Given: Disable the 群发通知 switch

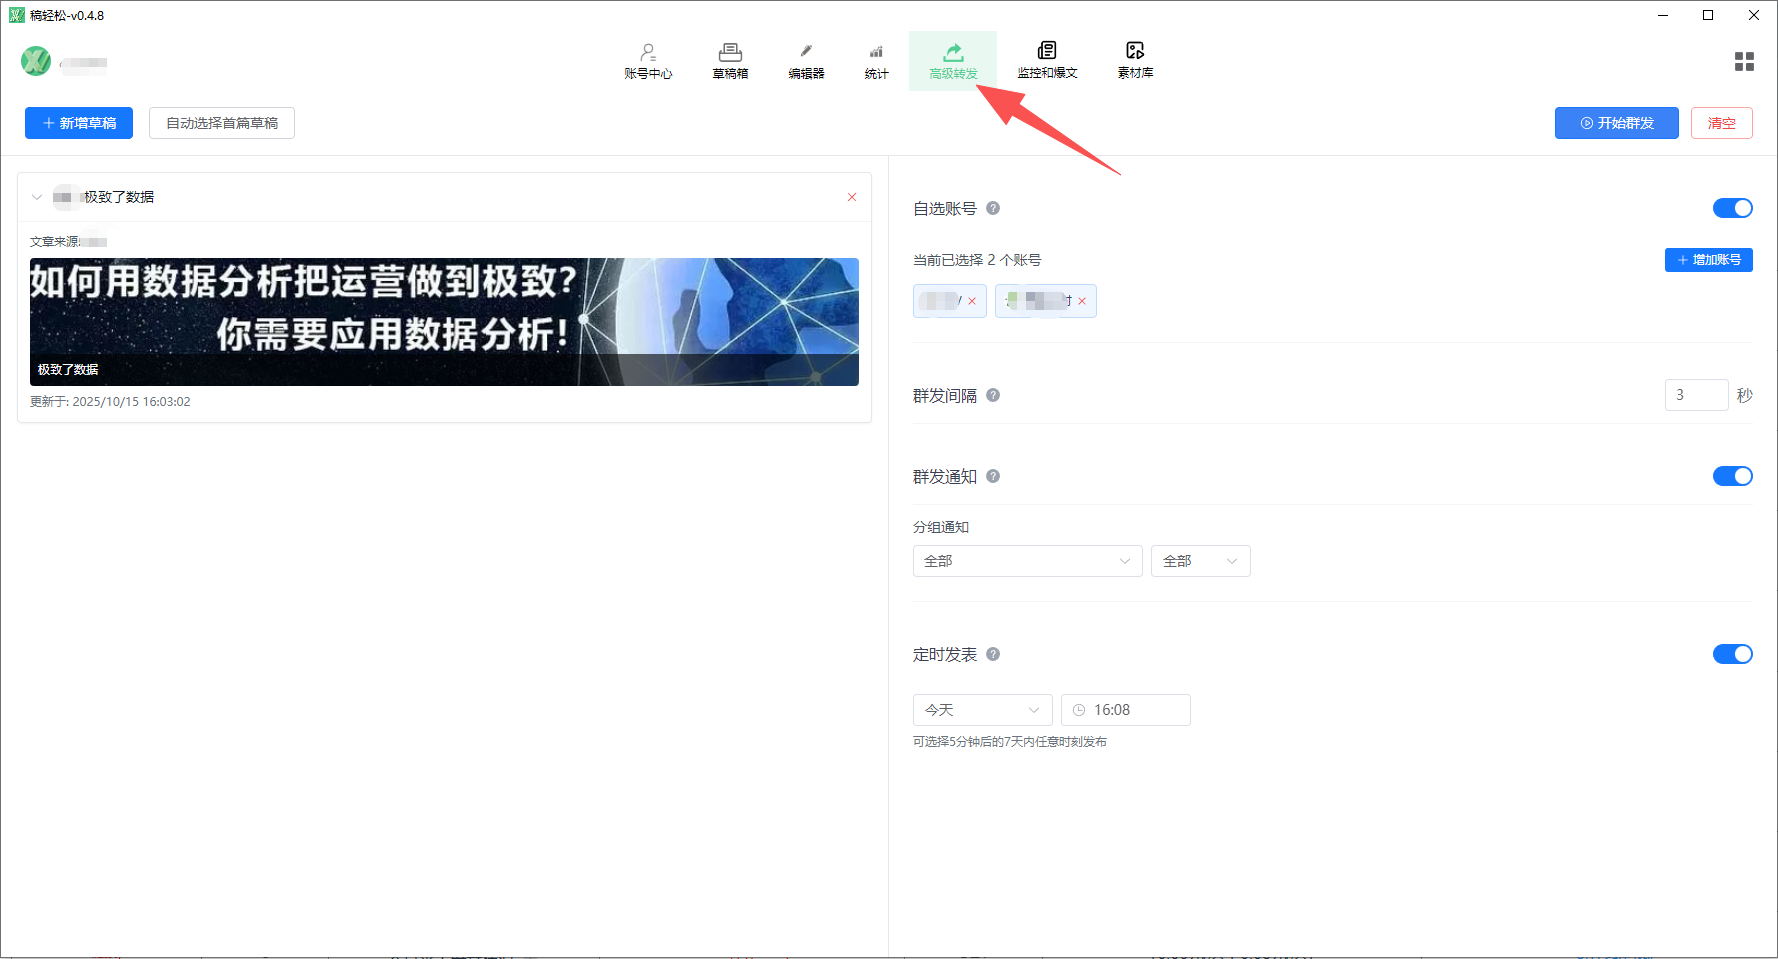Looking at the screenshot, I should click(1732, 476).
